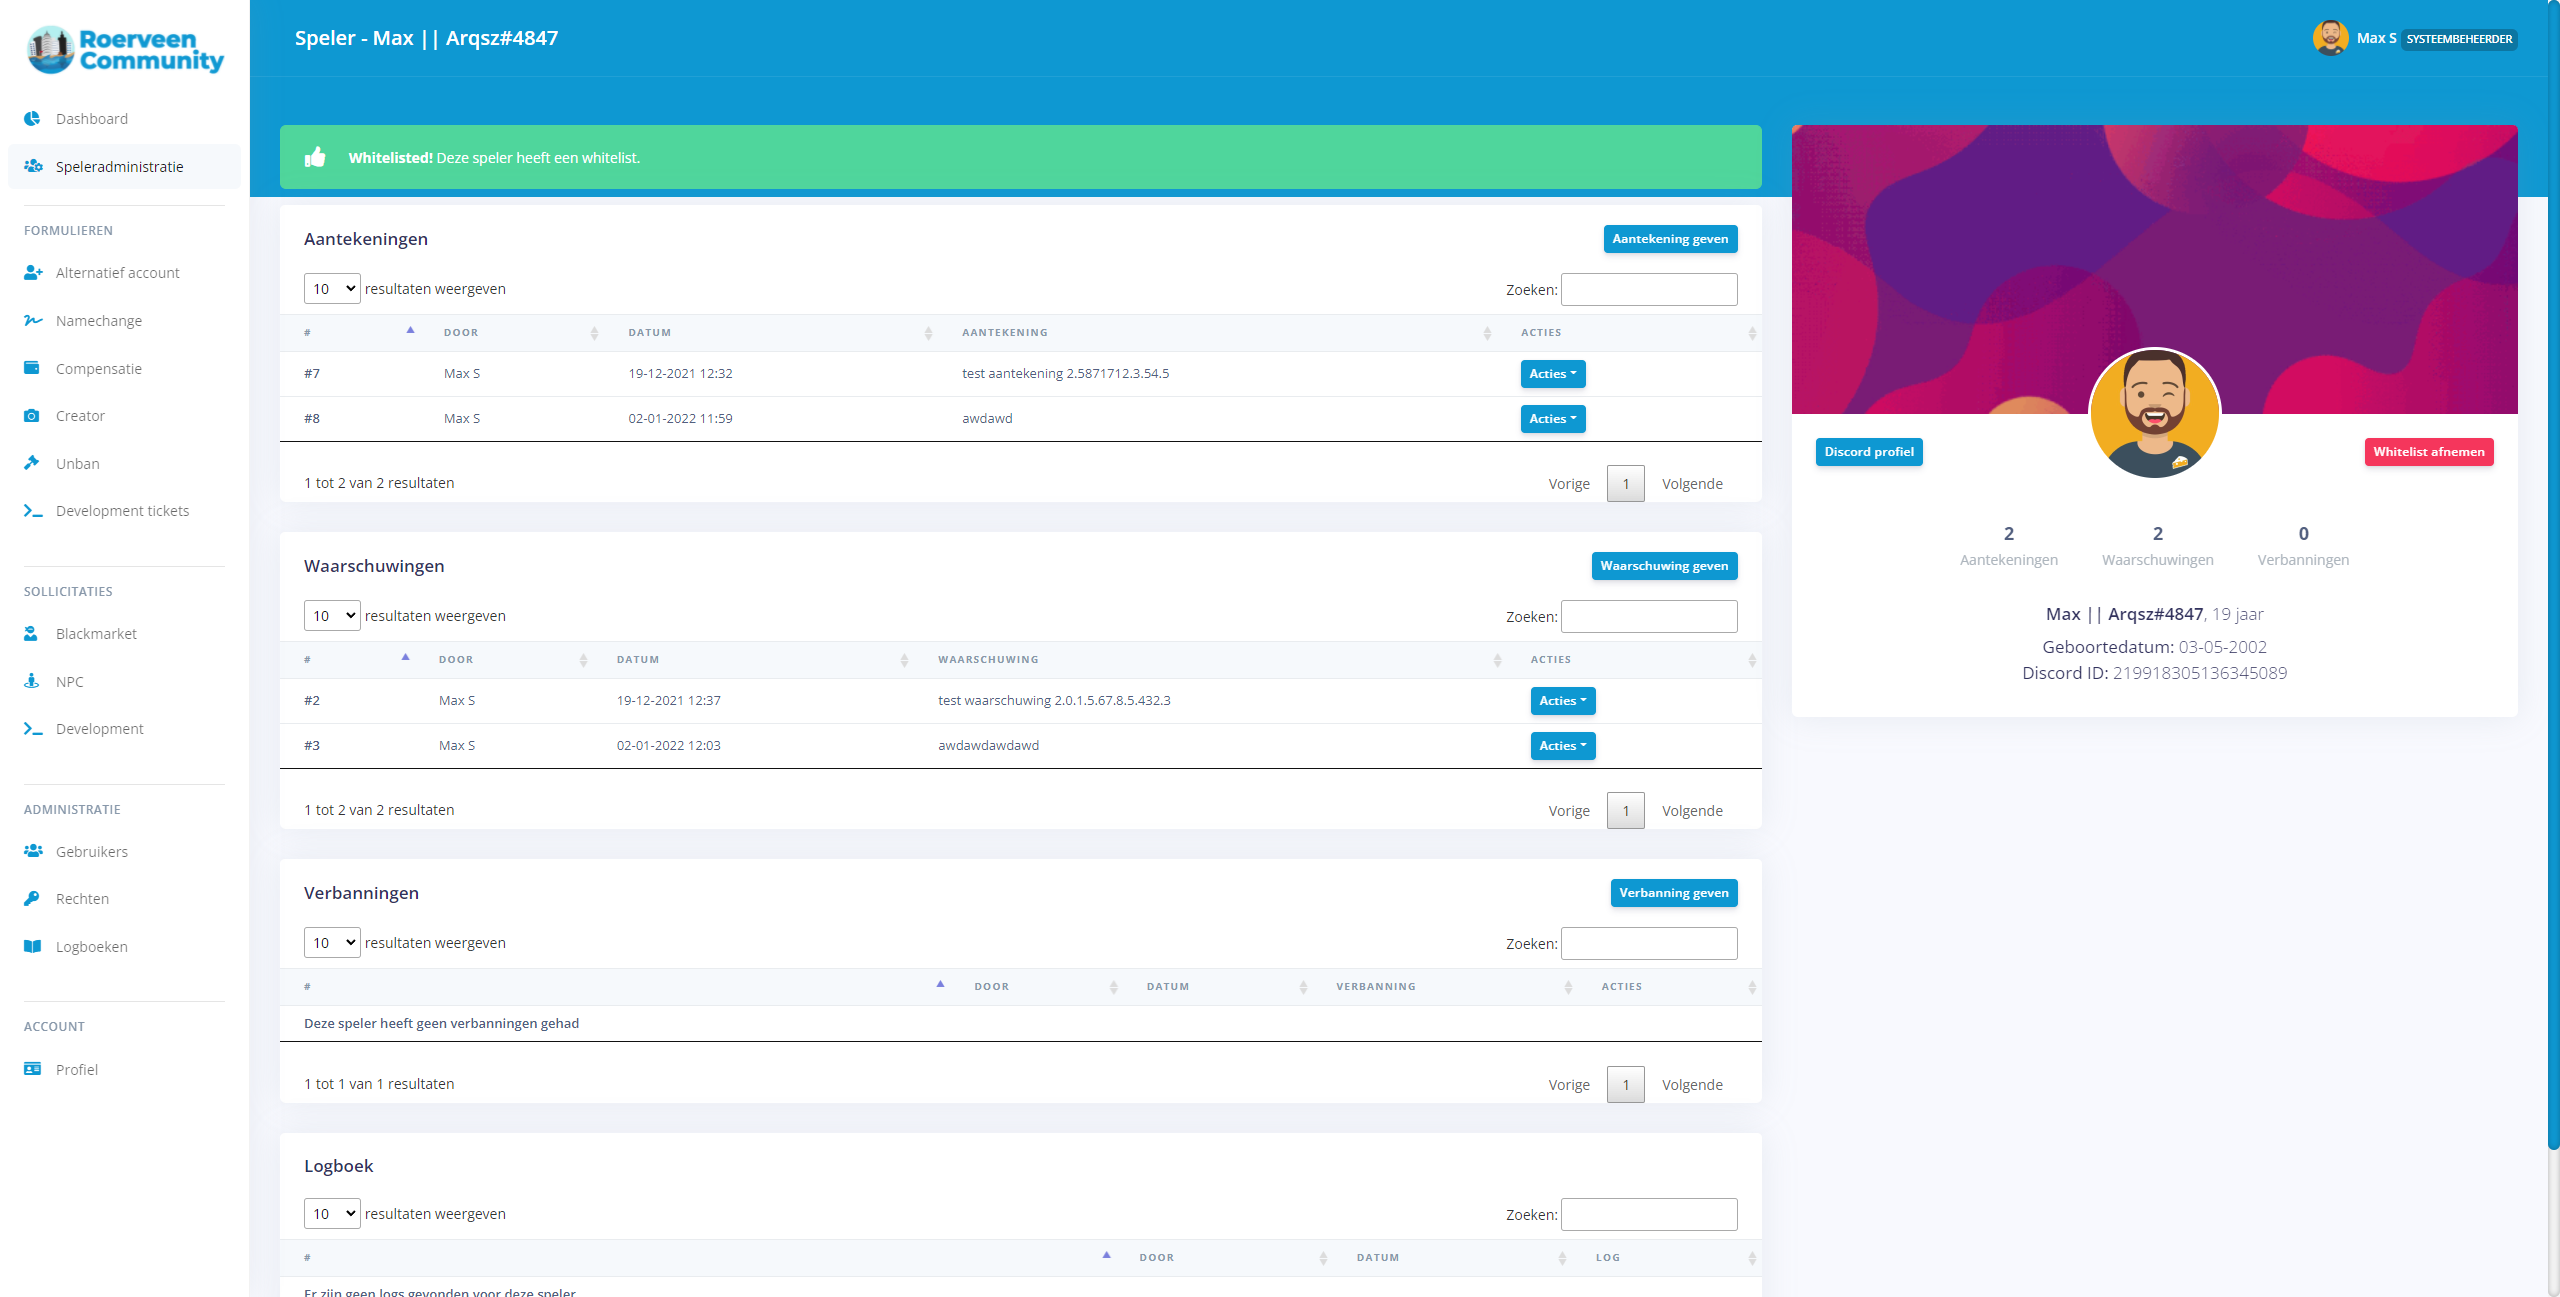Sort Verbanningen table by Verbanning column
The width and height of the screenshot is (2560, 1297).
(1375, 987)
